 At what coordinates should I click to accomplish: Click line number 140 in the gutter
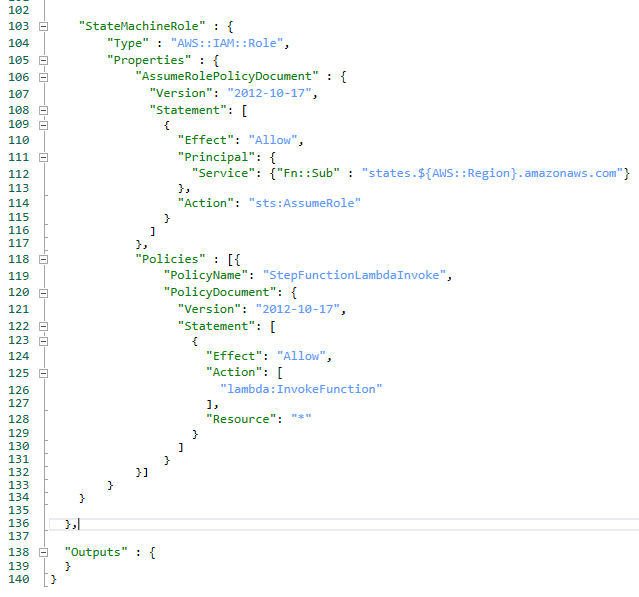[19, 579]
